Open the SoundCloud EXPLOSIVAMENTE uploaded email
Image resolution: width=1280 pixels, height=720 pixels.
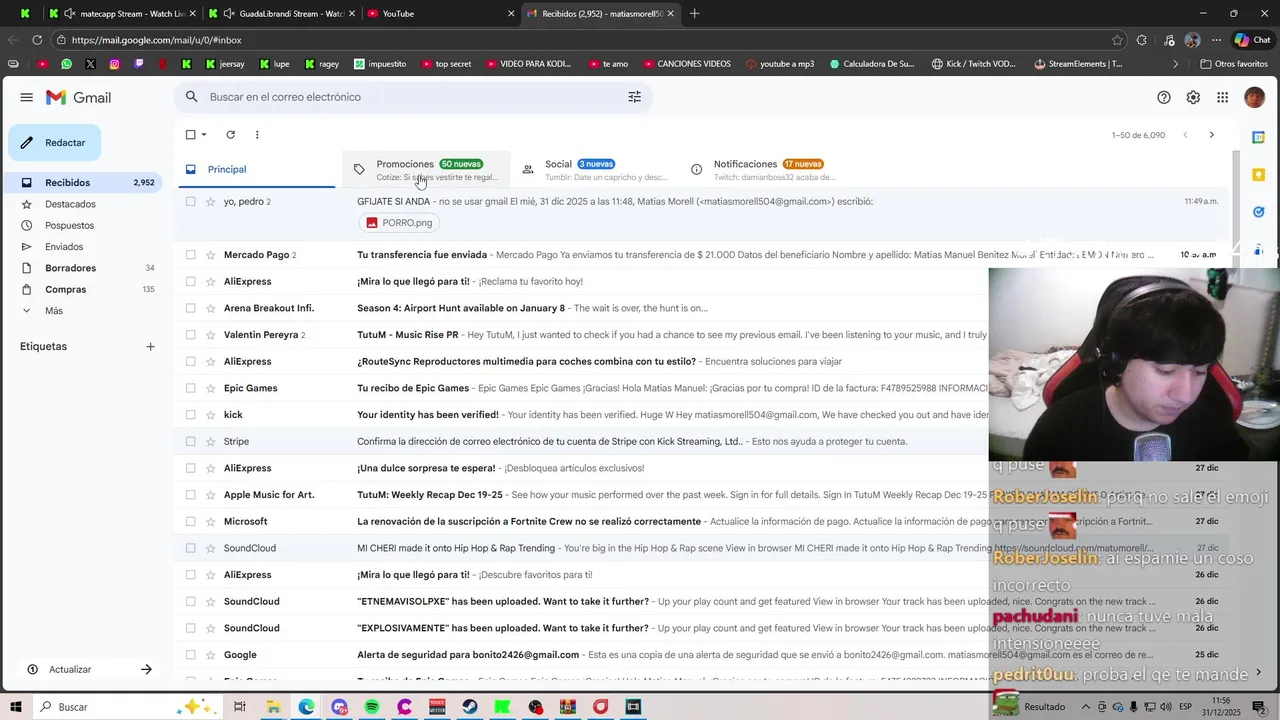580,628
